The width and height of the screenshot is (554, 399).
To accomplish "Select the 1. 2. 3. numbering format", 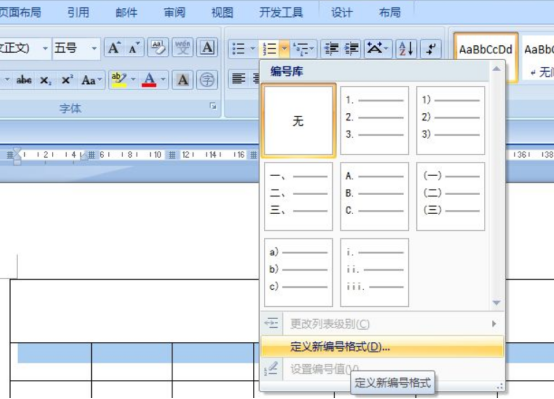I will point(375,121).
